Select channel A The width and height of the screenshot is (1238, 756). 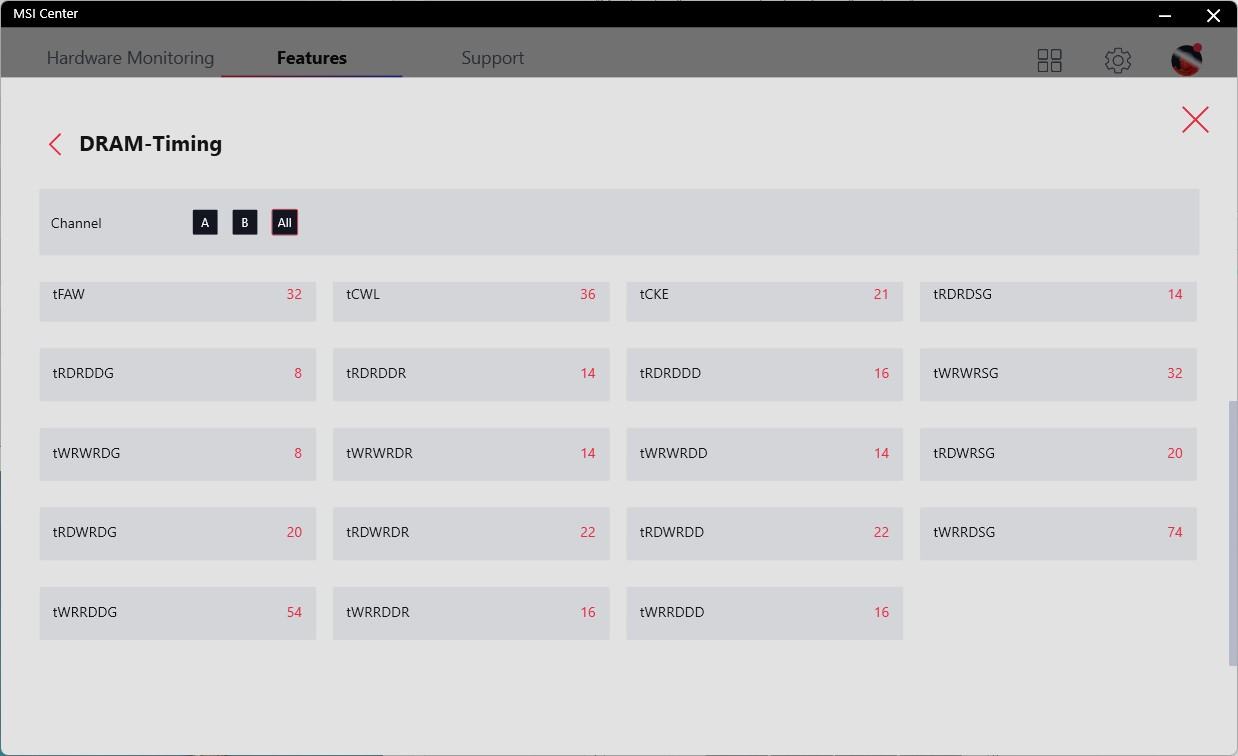205,222
